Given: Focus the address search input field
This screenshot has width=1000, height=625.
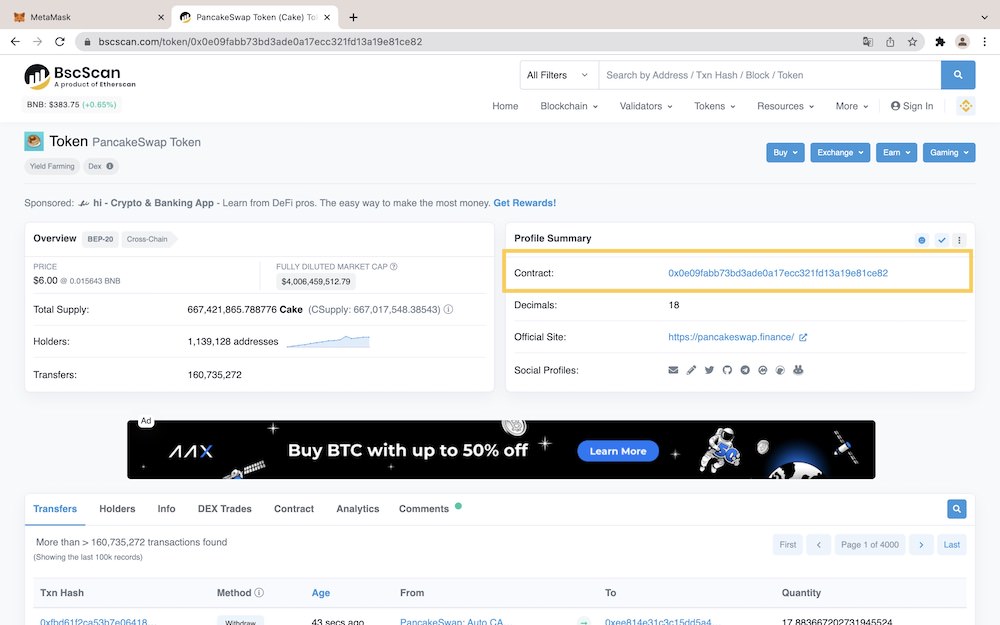Looking at the screenshot, I should point(768,75).
